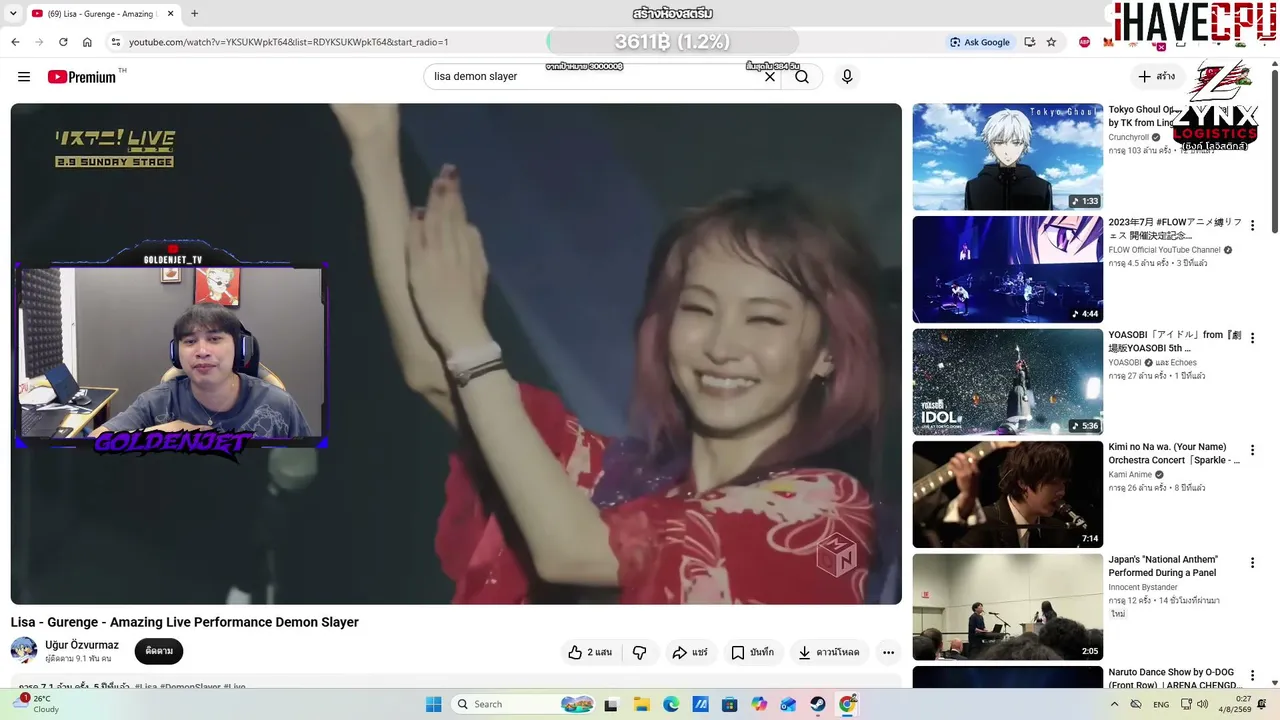Download the Lisa Gurenge video

tap(829, 652)
